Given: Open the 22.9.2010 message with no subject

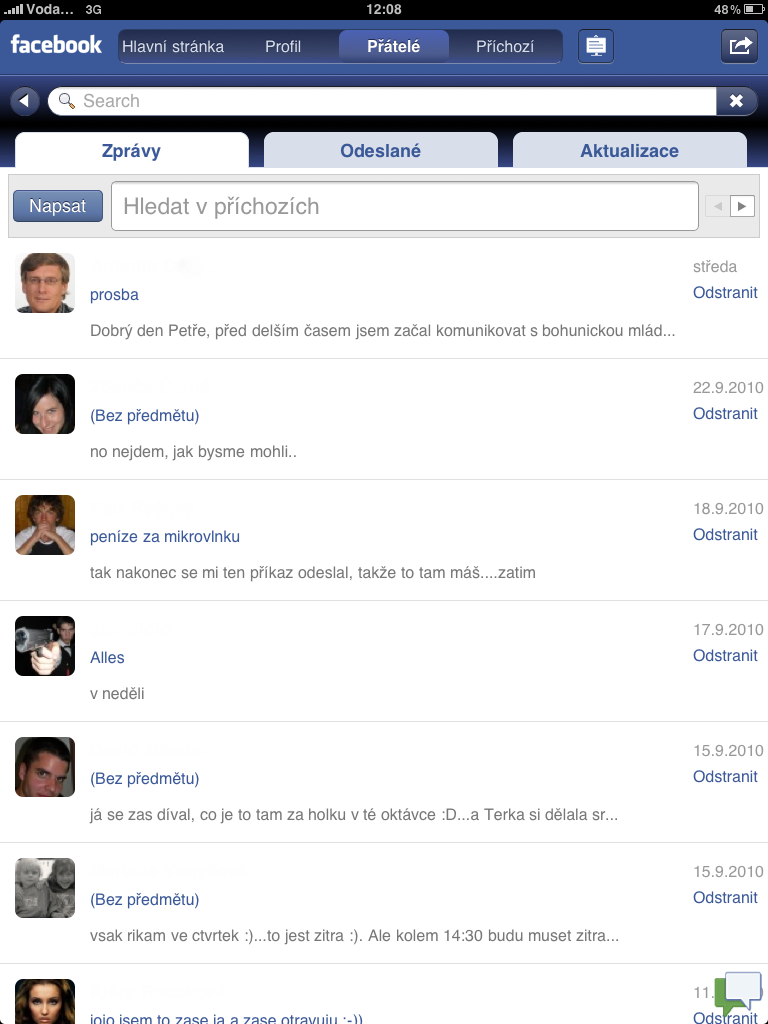Looking at the screenshot, I should point(144,415).
